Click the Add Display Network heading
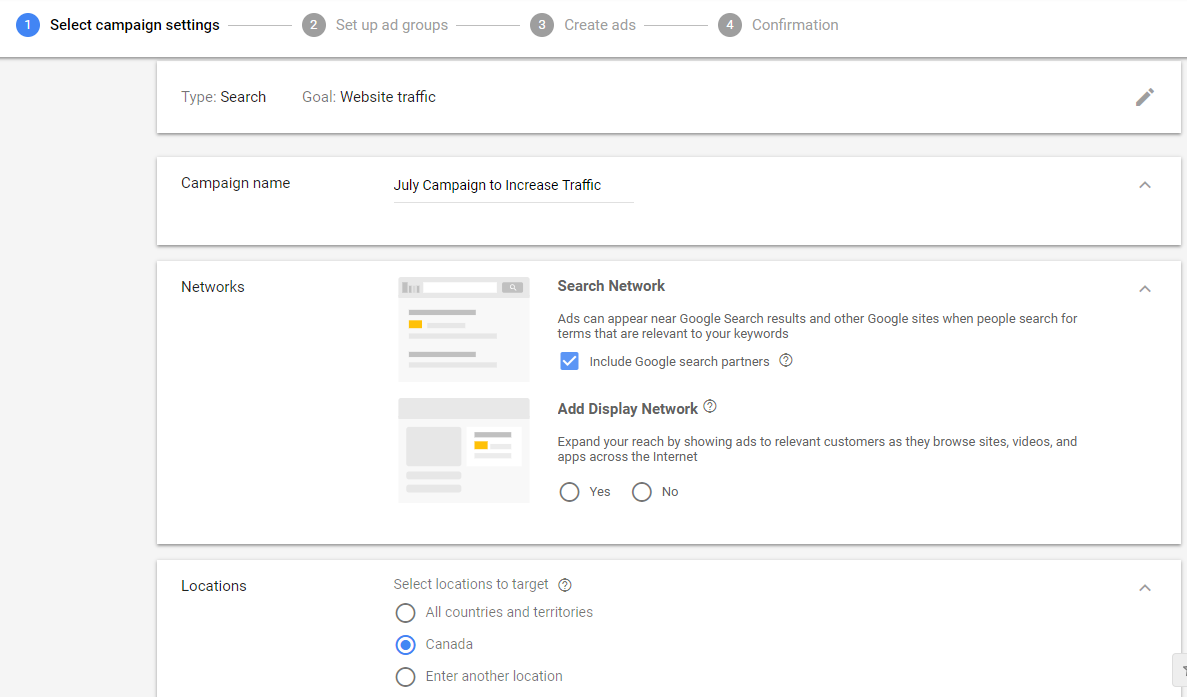This screenshot has height=697, width=1187. (x=628, y=409)
